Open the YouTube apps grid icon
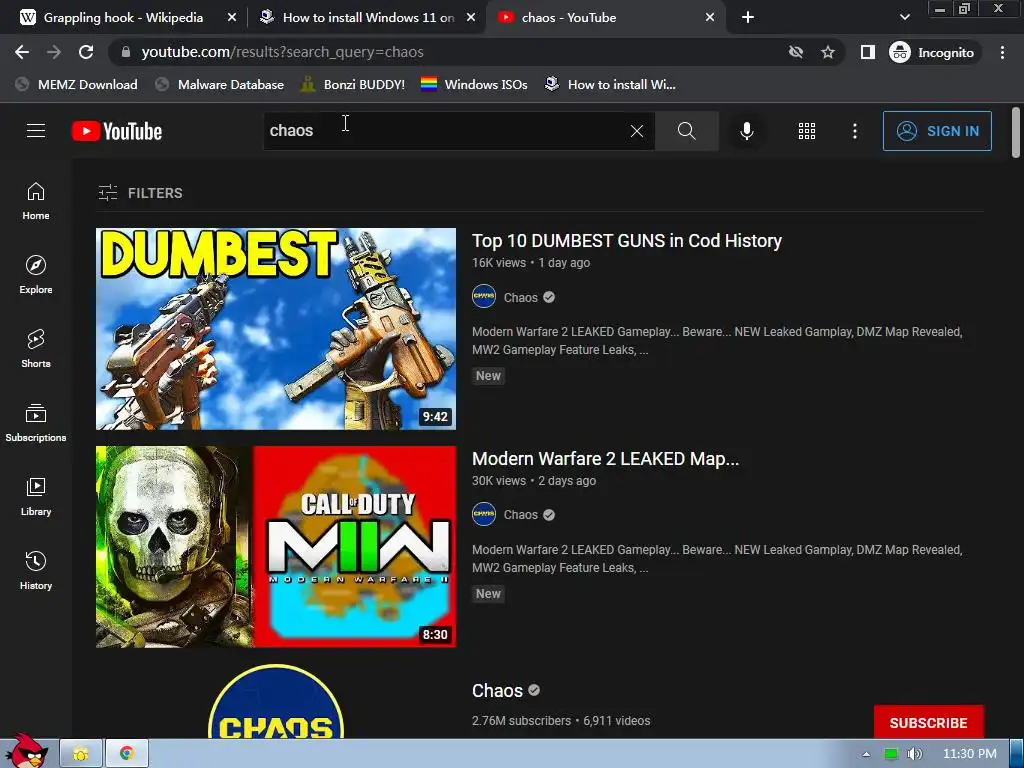 (807, 131)
